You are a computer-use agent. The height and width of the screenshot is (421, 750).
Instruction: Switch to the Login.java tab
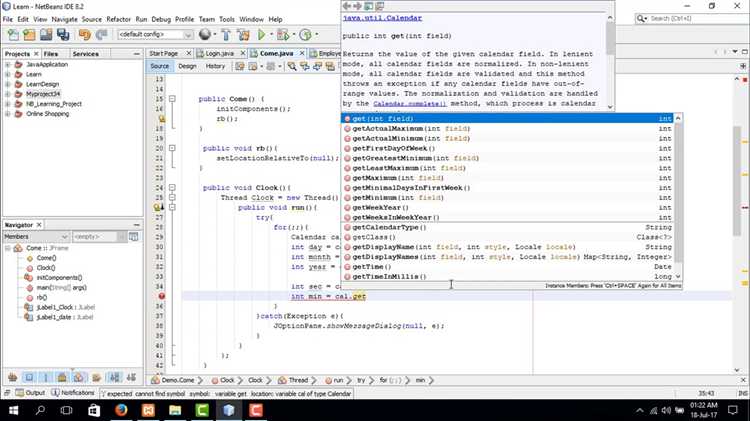tap(216, 53)
